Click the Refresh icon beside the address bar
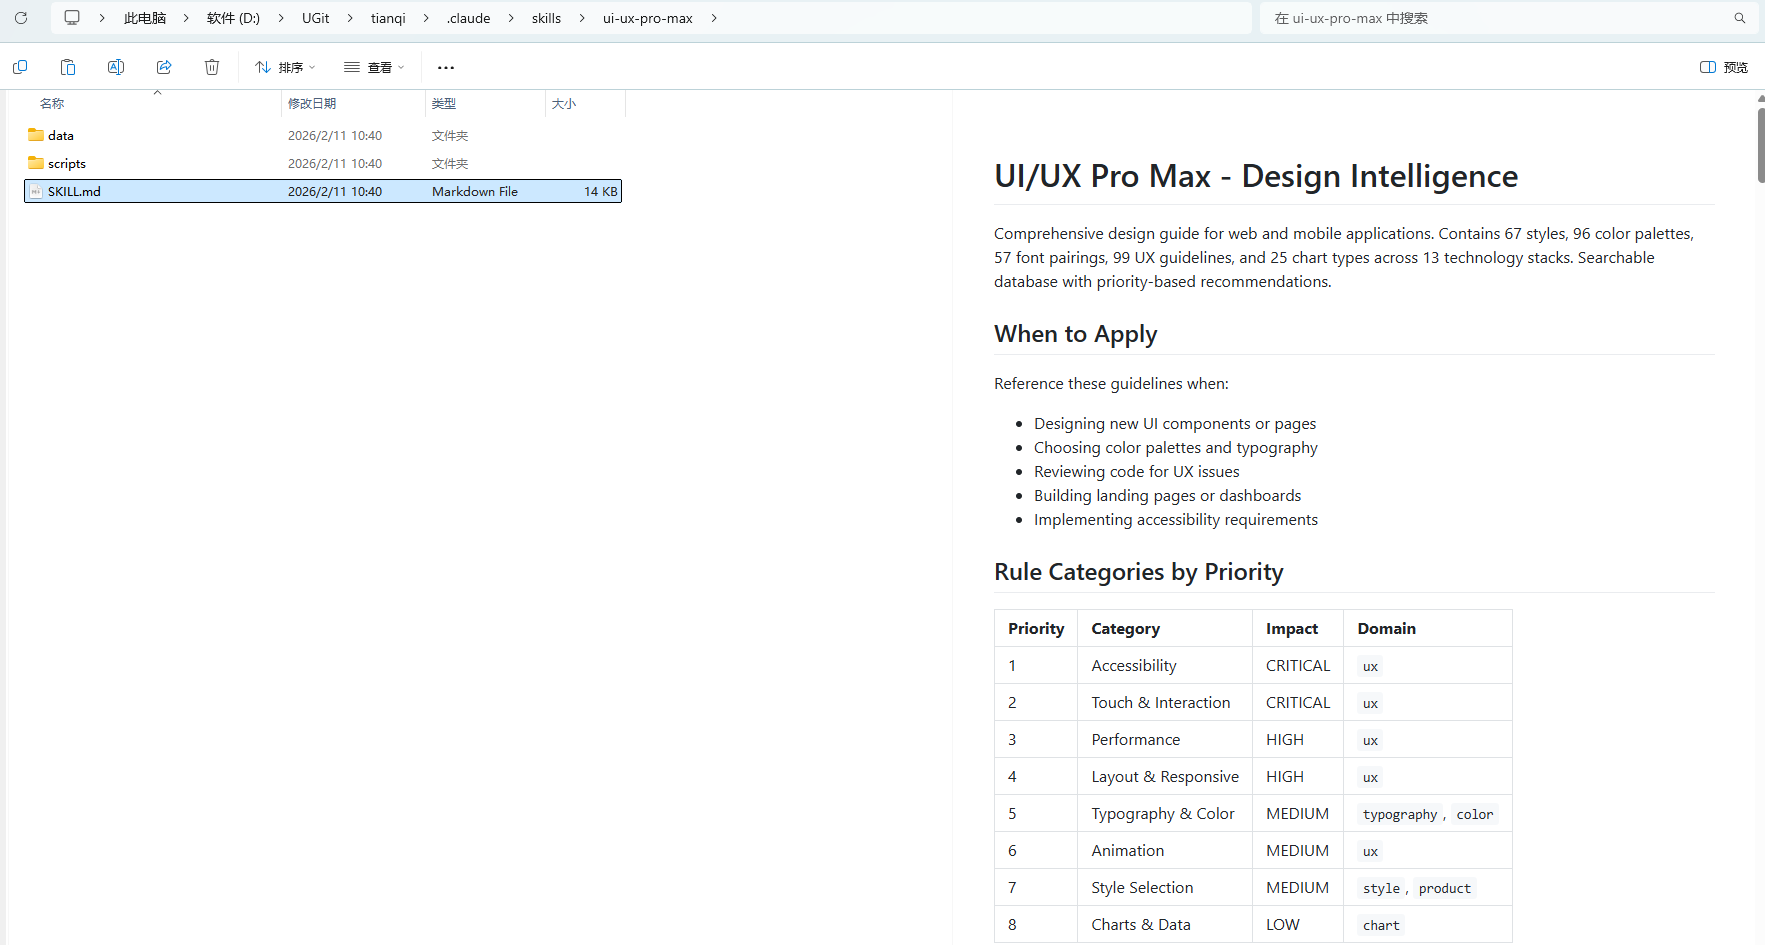 (x=20, y=18)
